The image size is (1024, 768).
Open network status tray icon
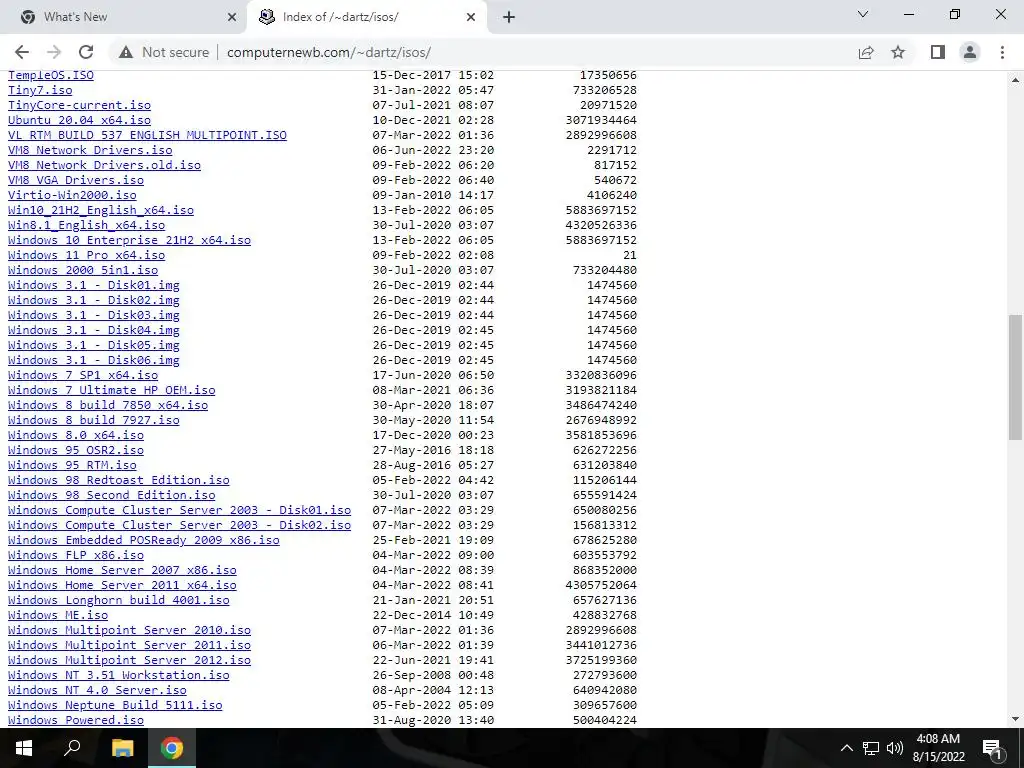click(871, 748)
